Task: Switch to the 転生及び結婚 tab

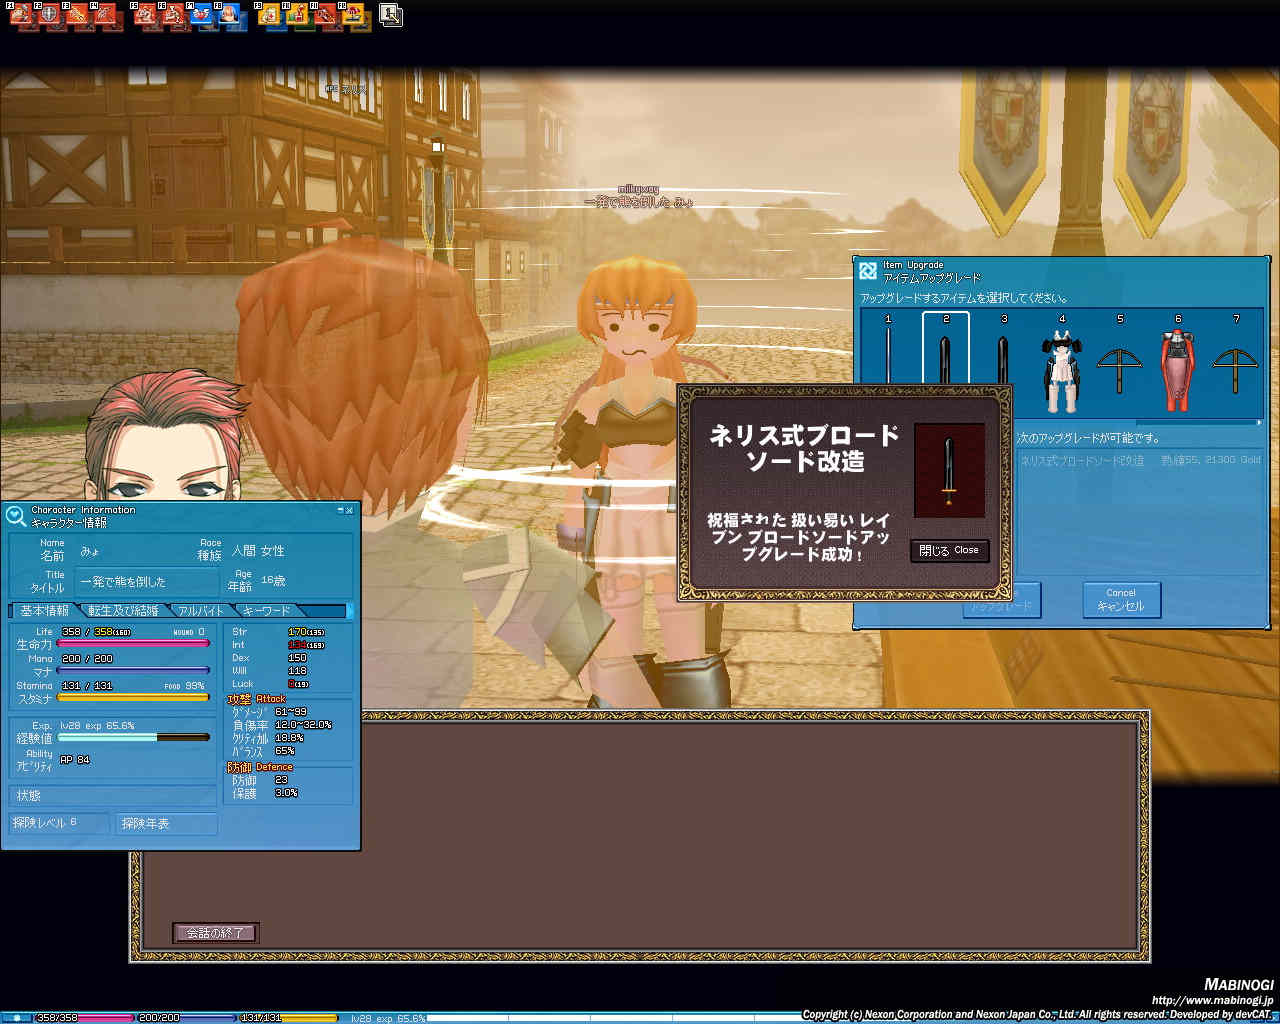Action: (x=124, y=610)
